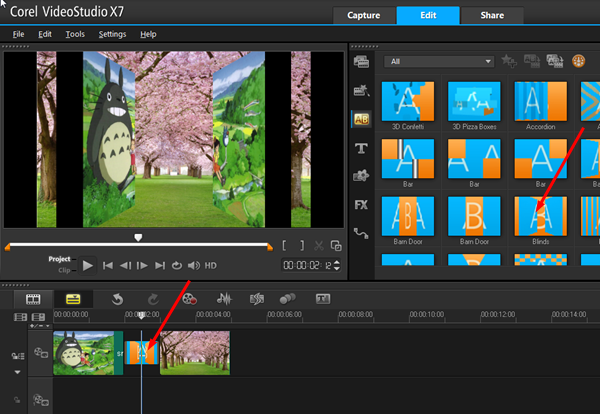600x414 pixels.
Task: Click the Record/Capture option icon
Action: click(x=191, y=299)
